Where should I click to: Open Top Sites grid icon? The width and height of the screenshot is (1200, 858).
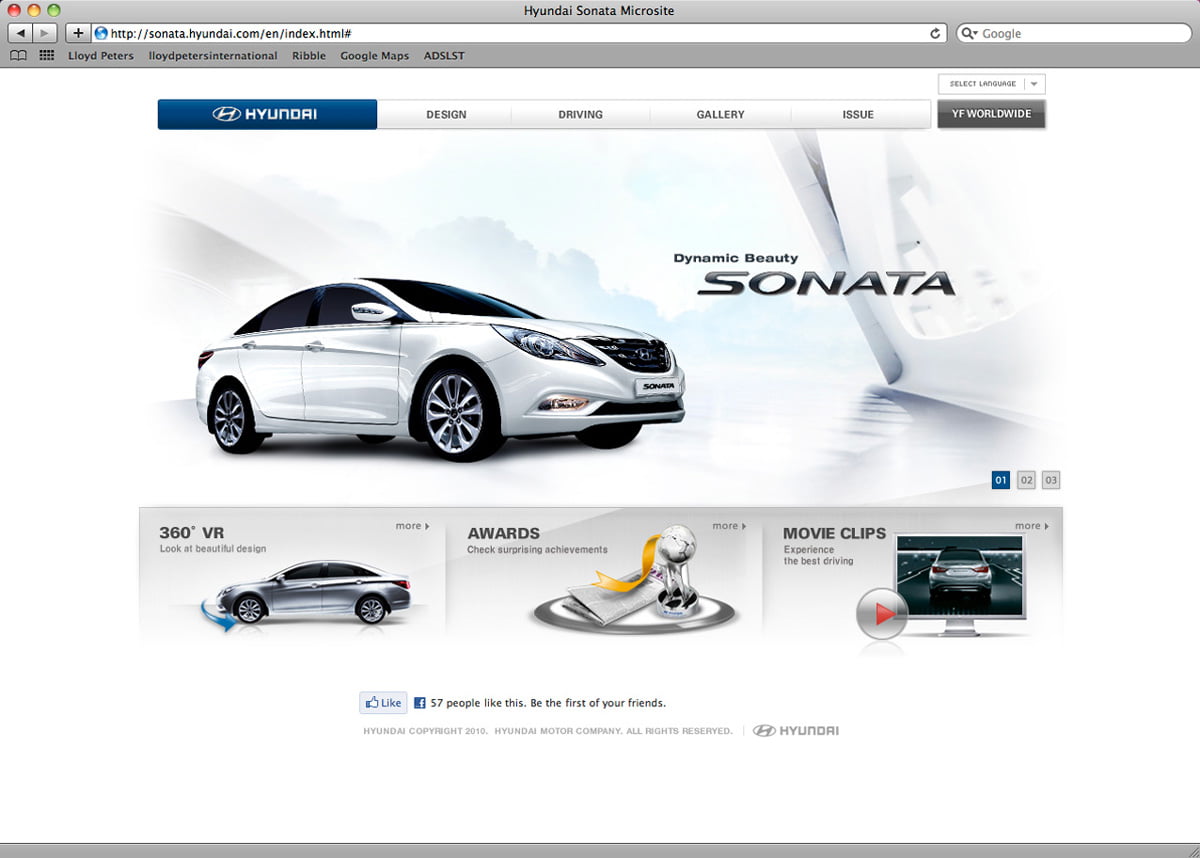tap(46, 56)
